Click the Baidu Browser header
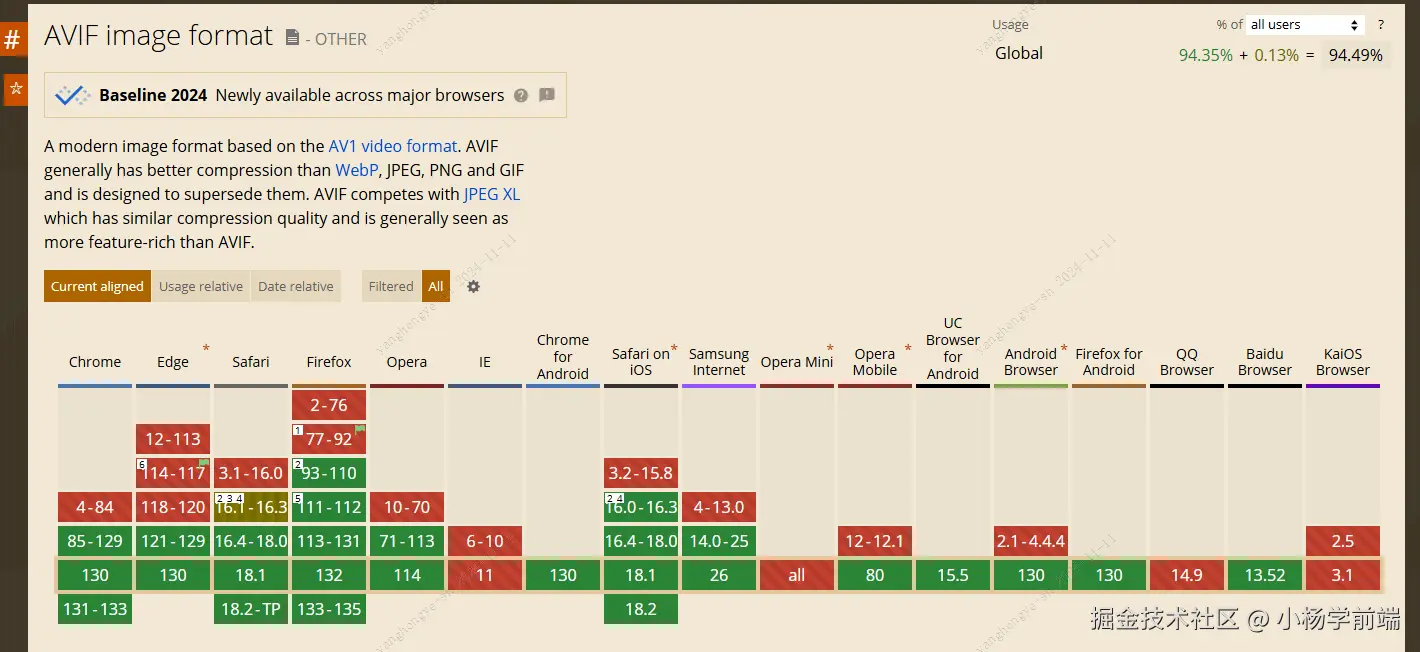The width and height of the screenshot is (1420, 652). [x=1265, y=362]
